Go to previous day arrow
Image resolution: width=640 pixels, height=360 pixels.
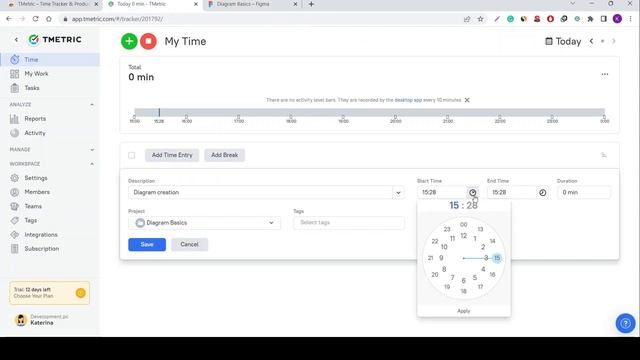pos(591,41)
